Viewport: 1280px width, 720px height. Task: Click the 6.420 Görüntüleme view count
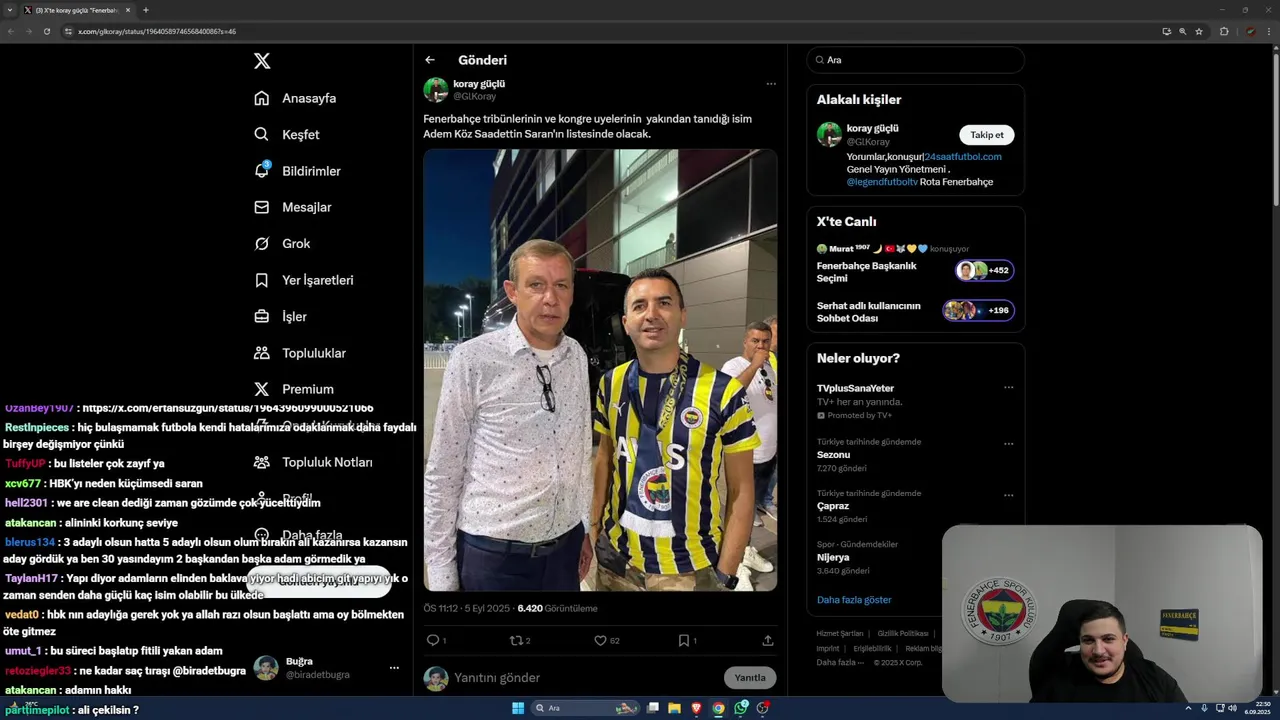coord(557,608)
